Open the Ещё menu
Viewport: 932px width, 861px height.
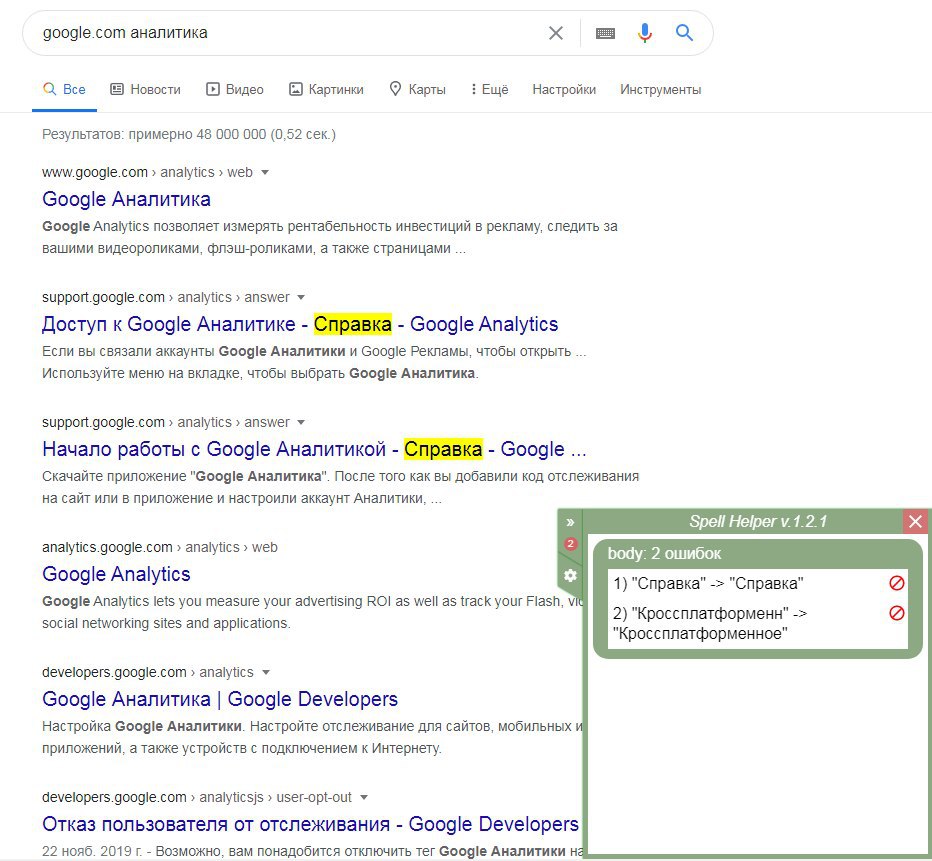[490, 90]
